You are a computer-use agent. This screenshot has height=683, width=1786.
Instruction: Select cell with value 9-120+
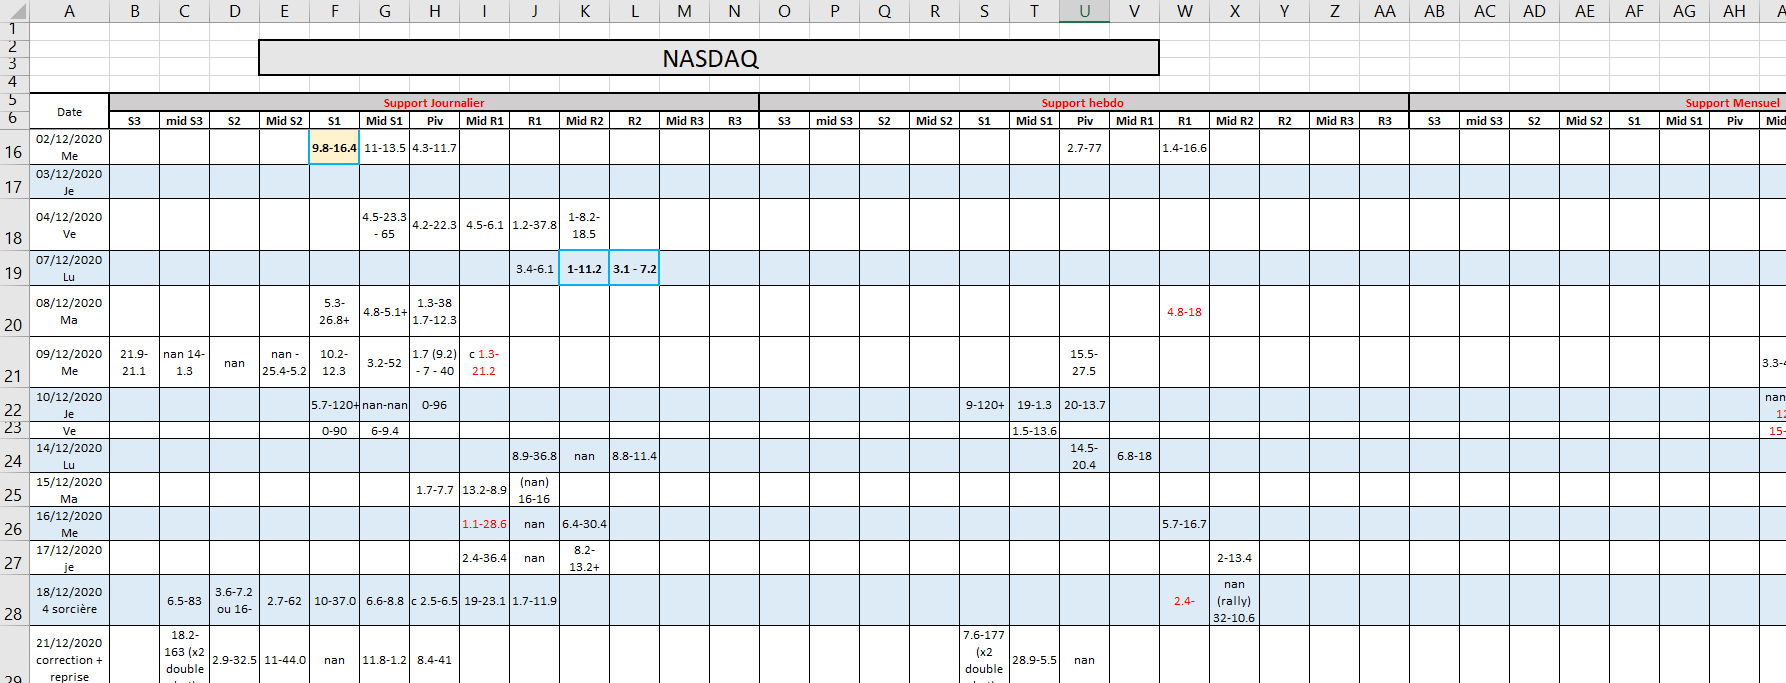click(x=984, y=405)
